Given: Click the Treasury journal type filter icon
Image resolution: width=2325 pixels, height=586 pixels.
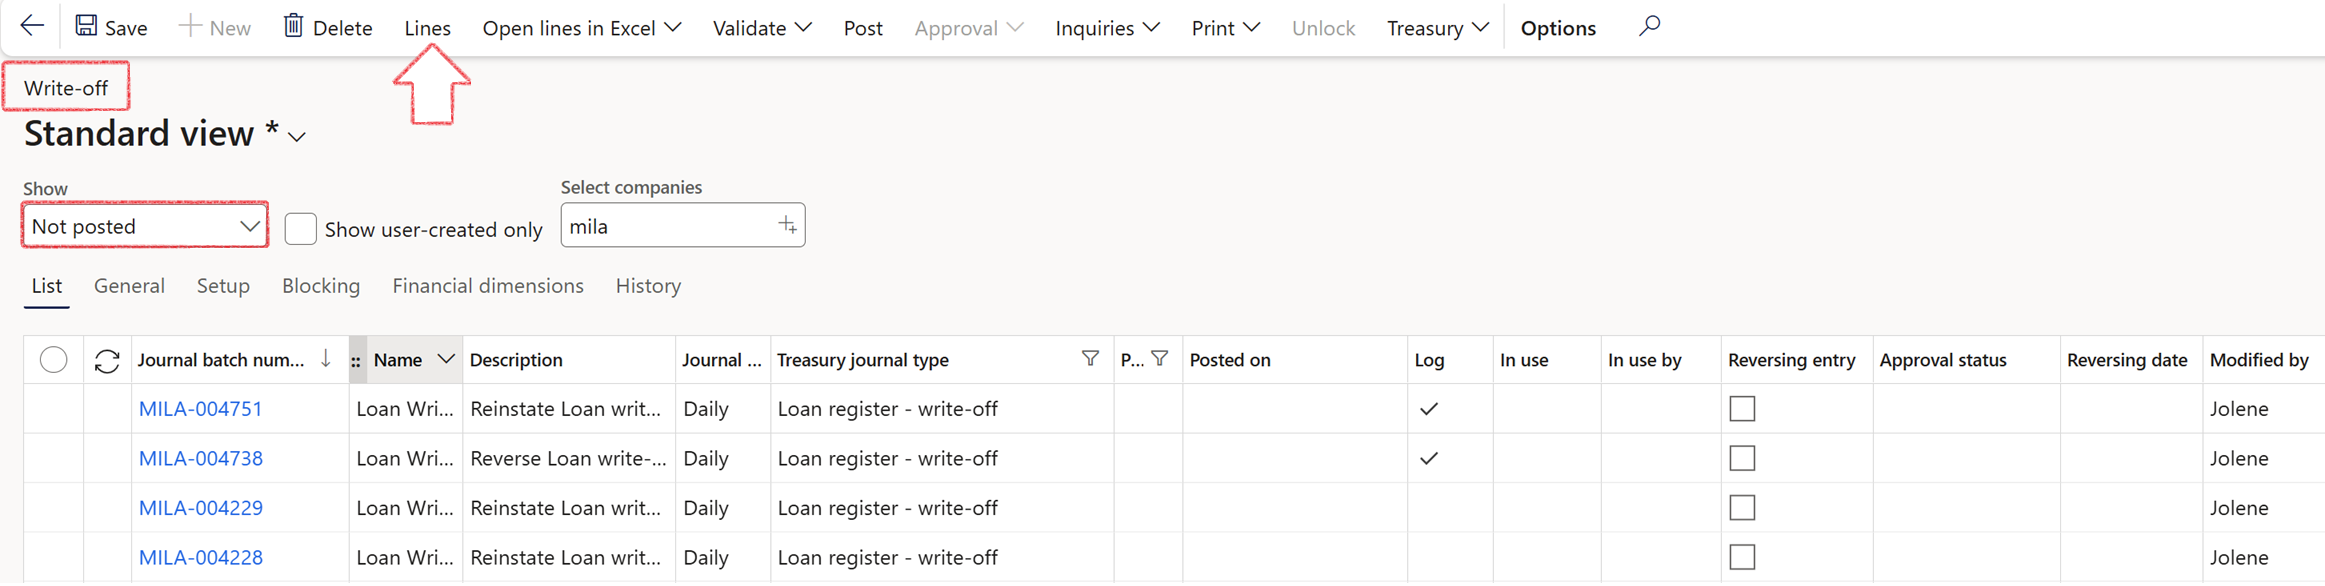Looking at the screenshot, I should coord(1090,359).
